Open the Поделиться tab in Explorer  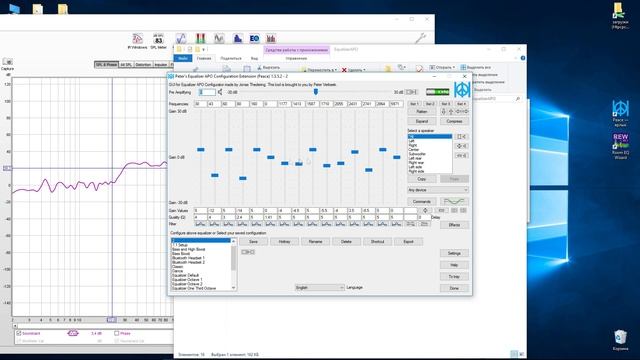click(x=231, y=58)
